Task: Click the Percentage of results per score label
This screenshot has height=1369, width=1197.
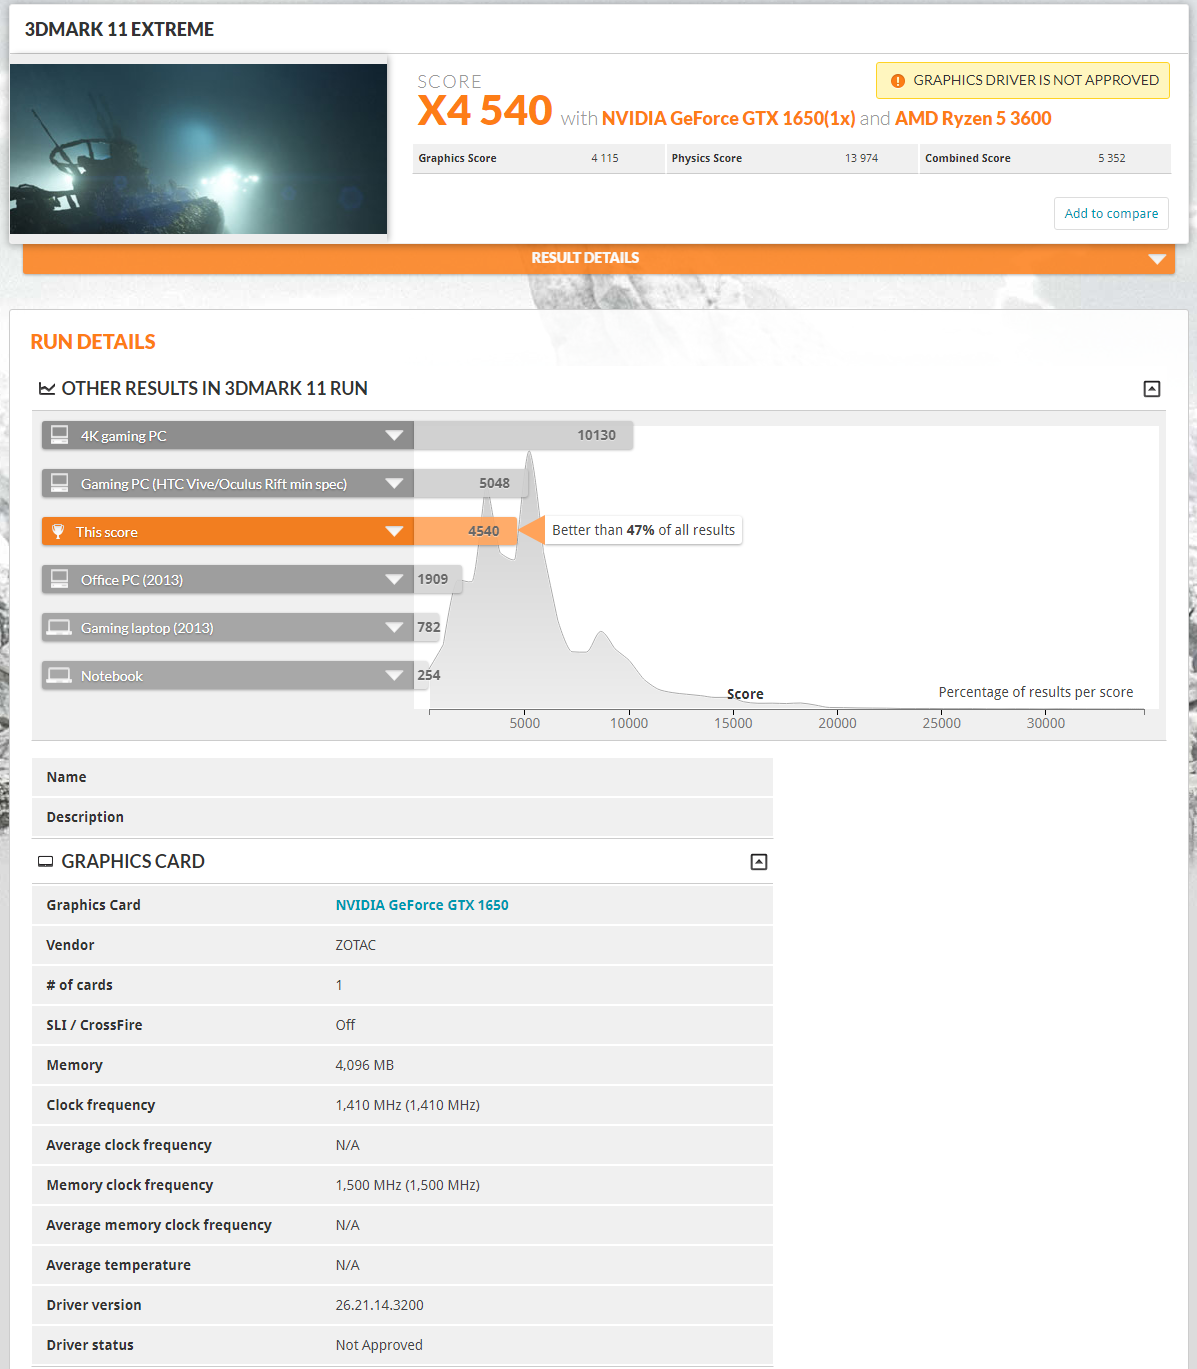Action: pos(1036,692)
